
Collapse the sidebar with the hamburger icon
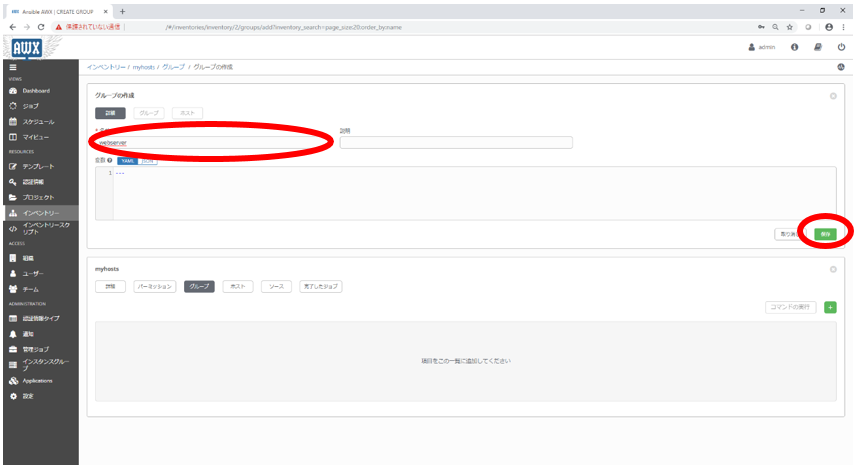(x=12, y=66)
